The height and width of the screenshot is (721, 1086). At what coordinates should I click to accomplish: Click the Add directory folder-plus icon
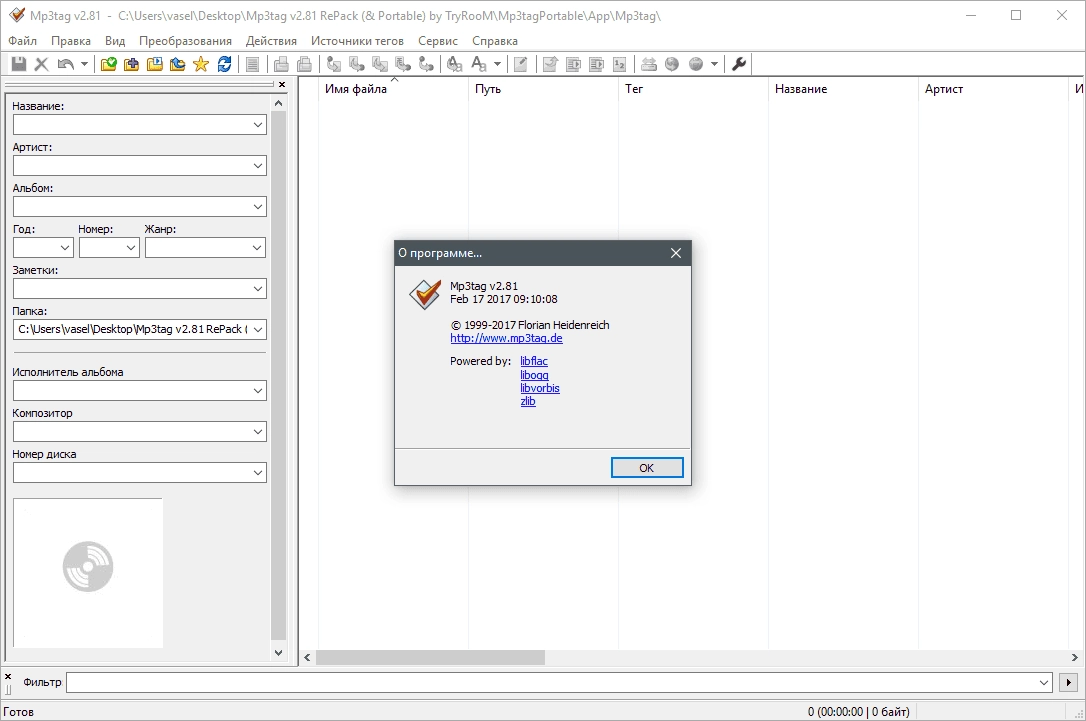132,64
